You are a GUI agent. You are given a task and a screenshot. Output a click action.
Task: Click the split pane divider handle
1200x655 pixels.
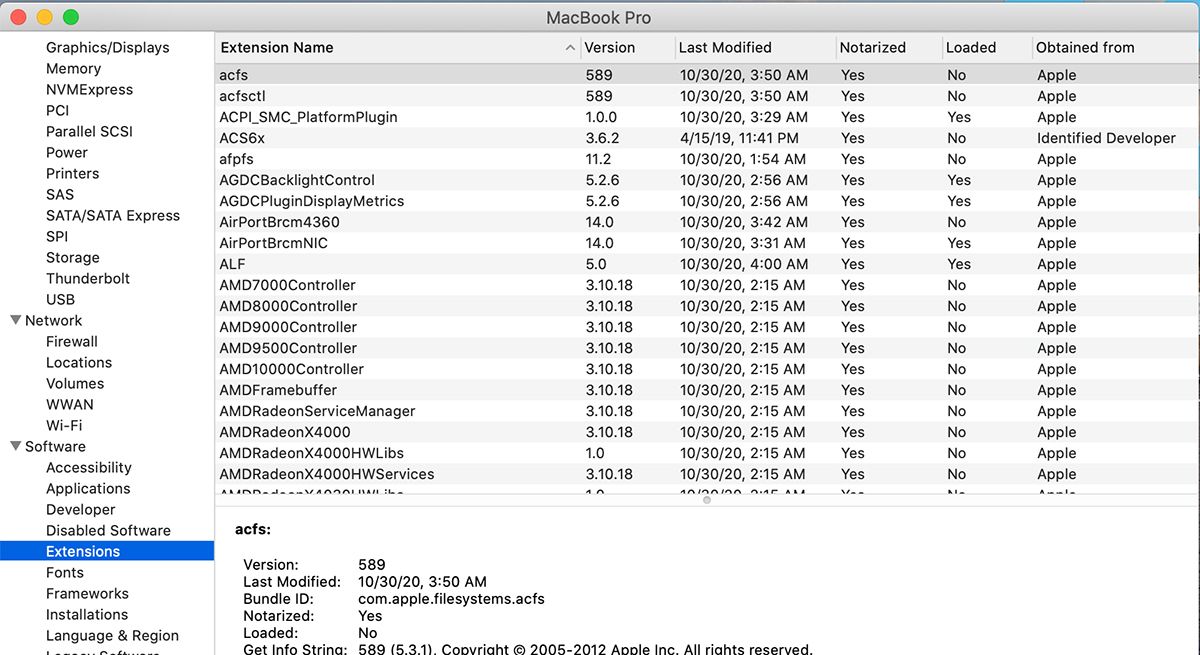(x=707, y=500)
